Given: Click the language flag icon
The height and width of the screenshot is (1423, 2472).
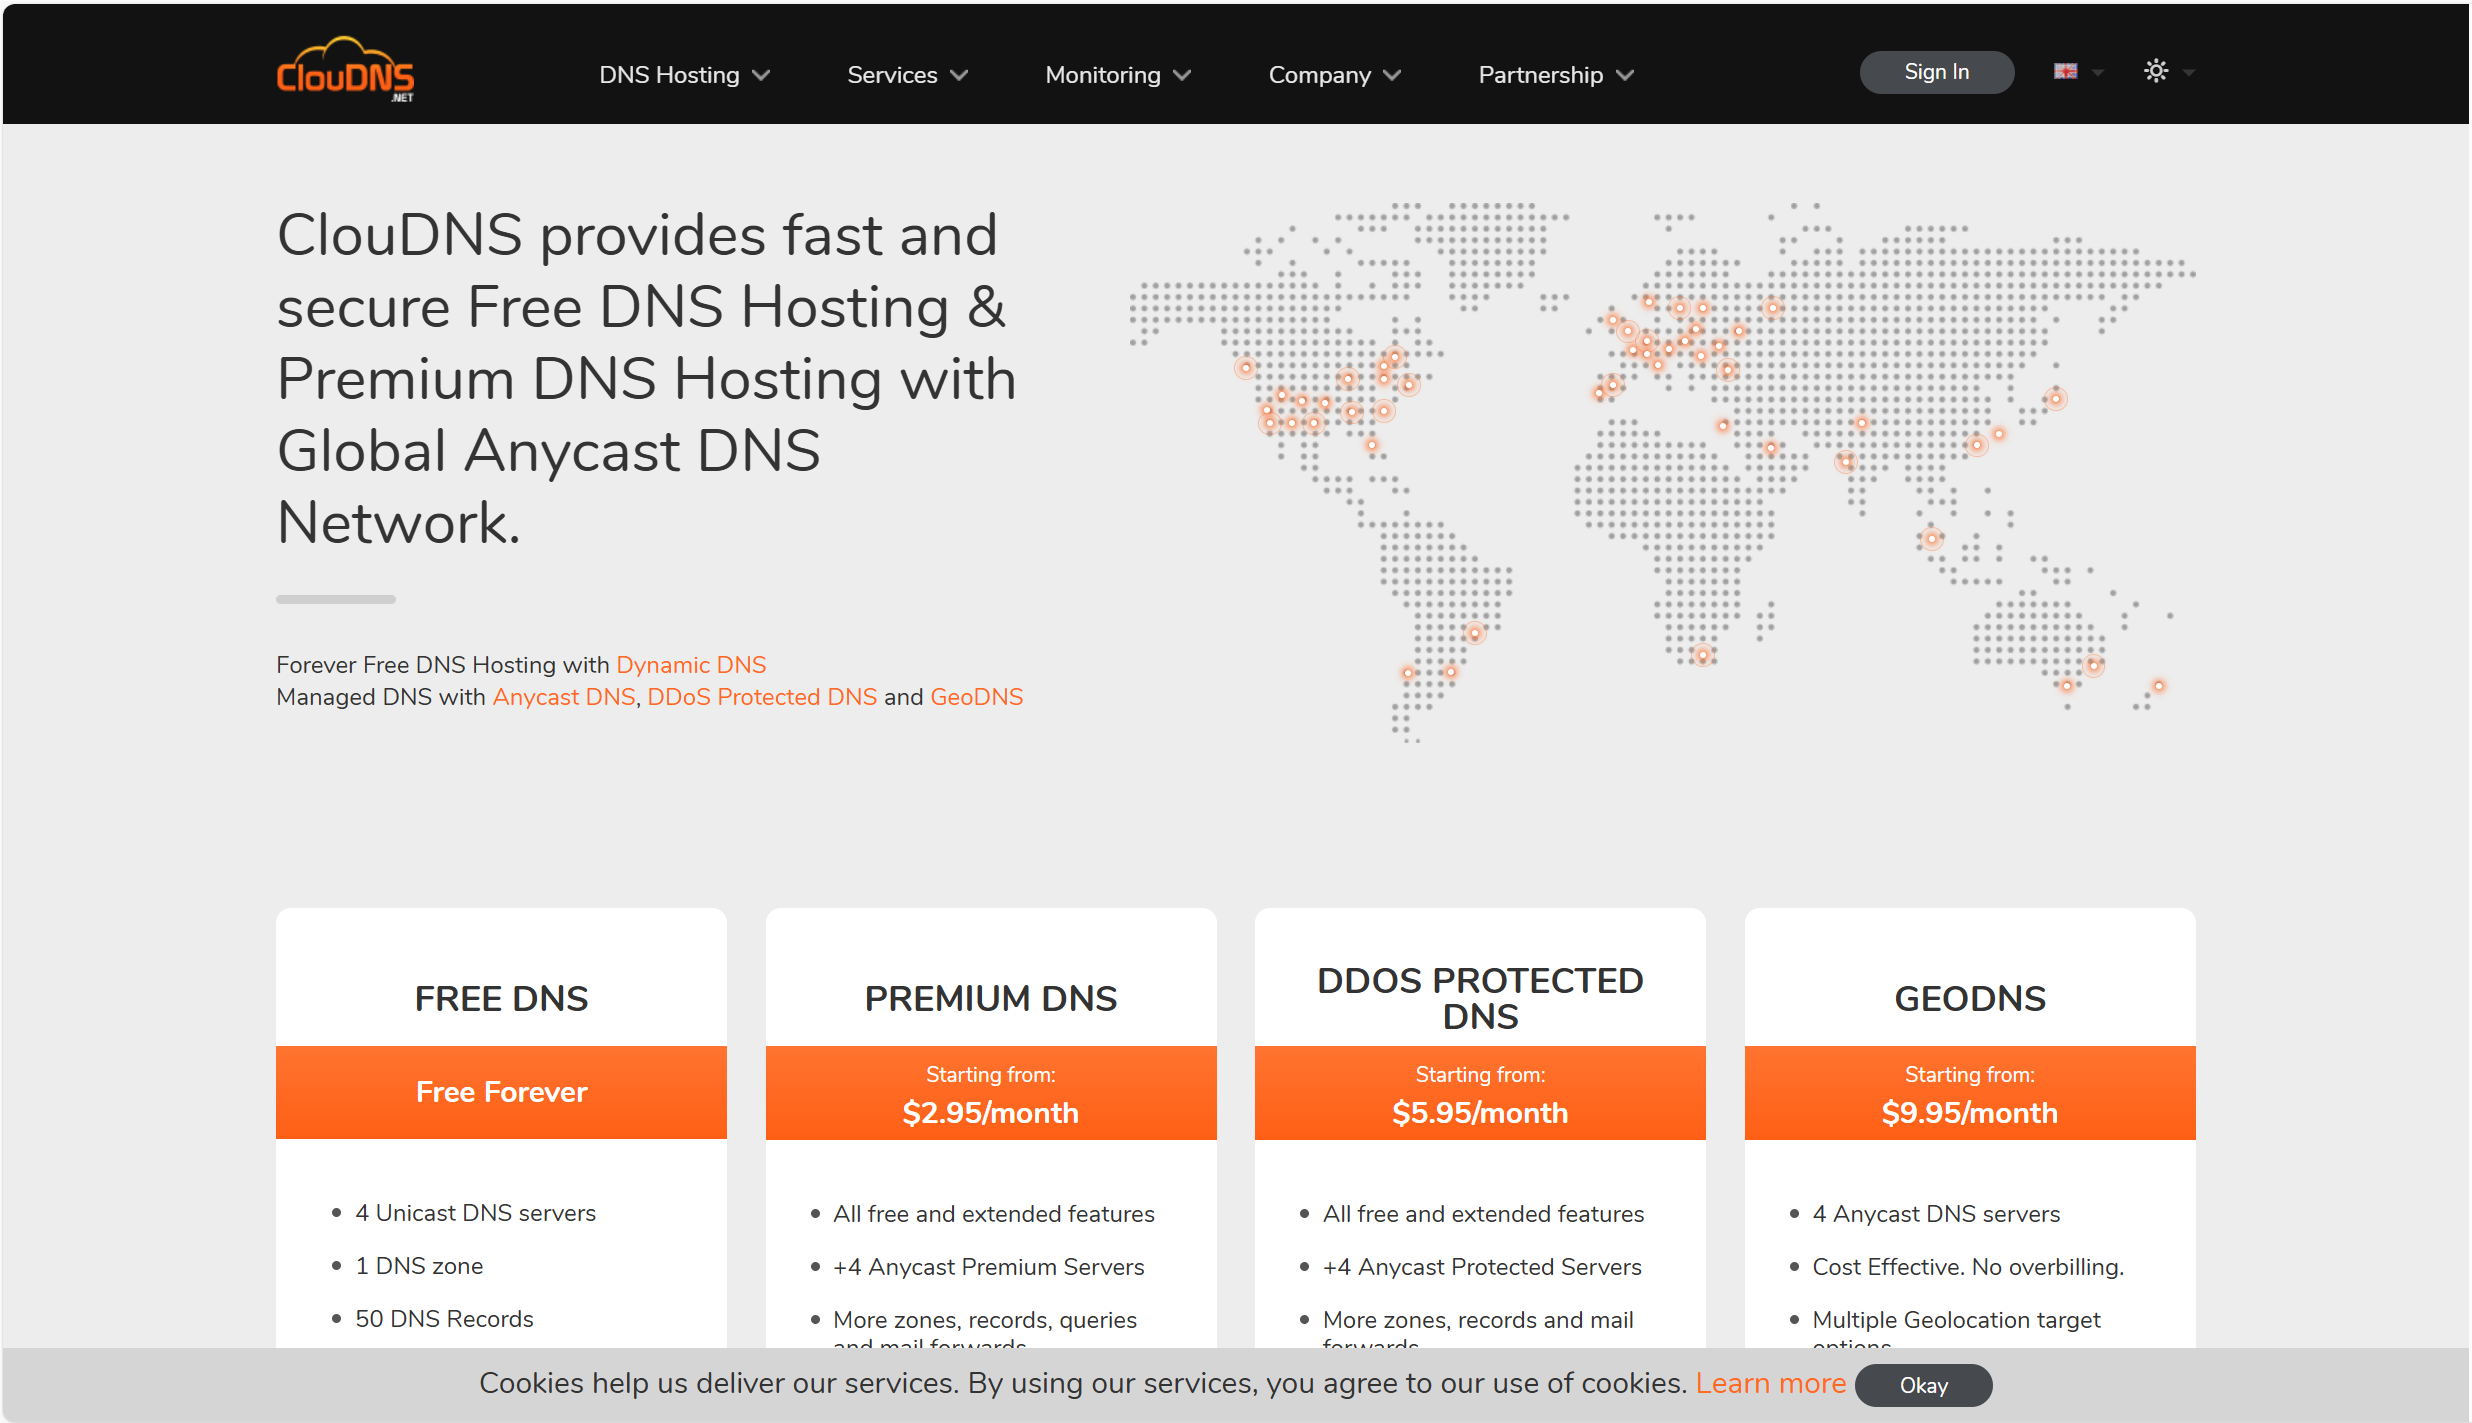Looking at the screenshot, I should coord(2065,71).
